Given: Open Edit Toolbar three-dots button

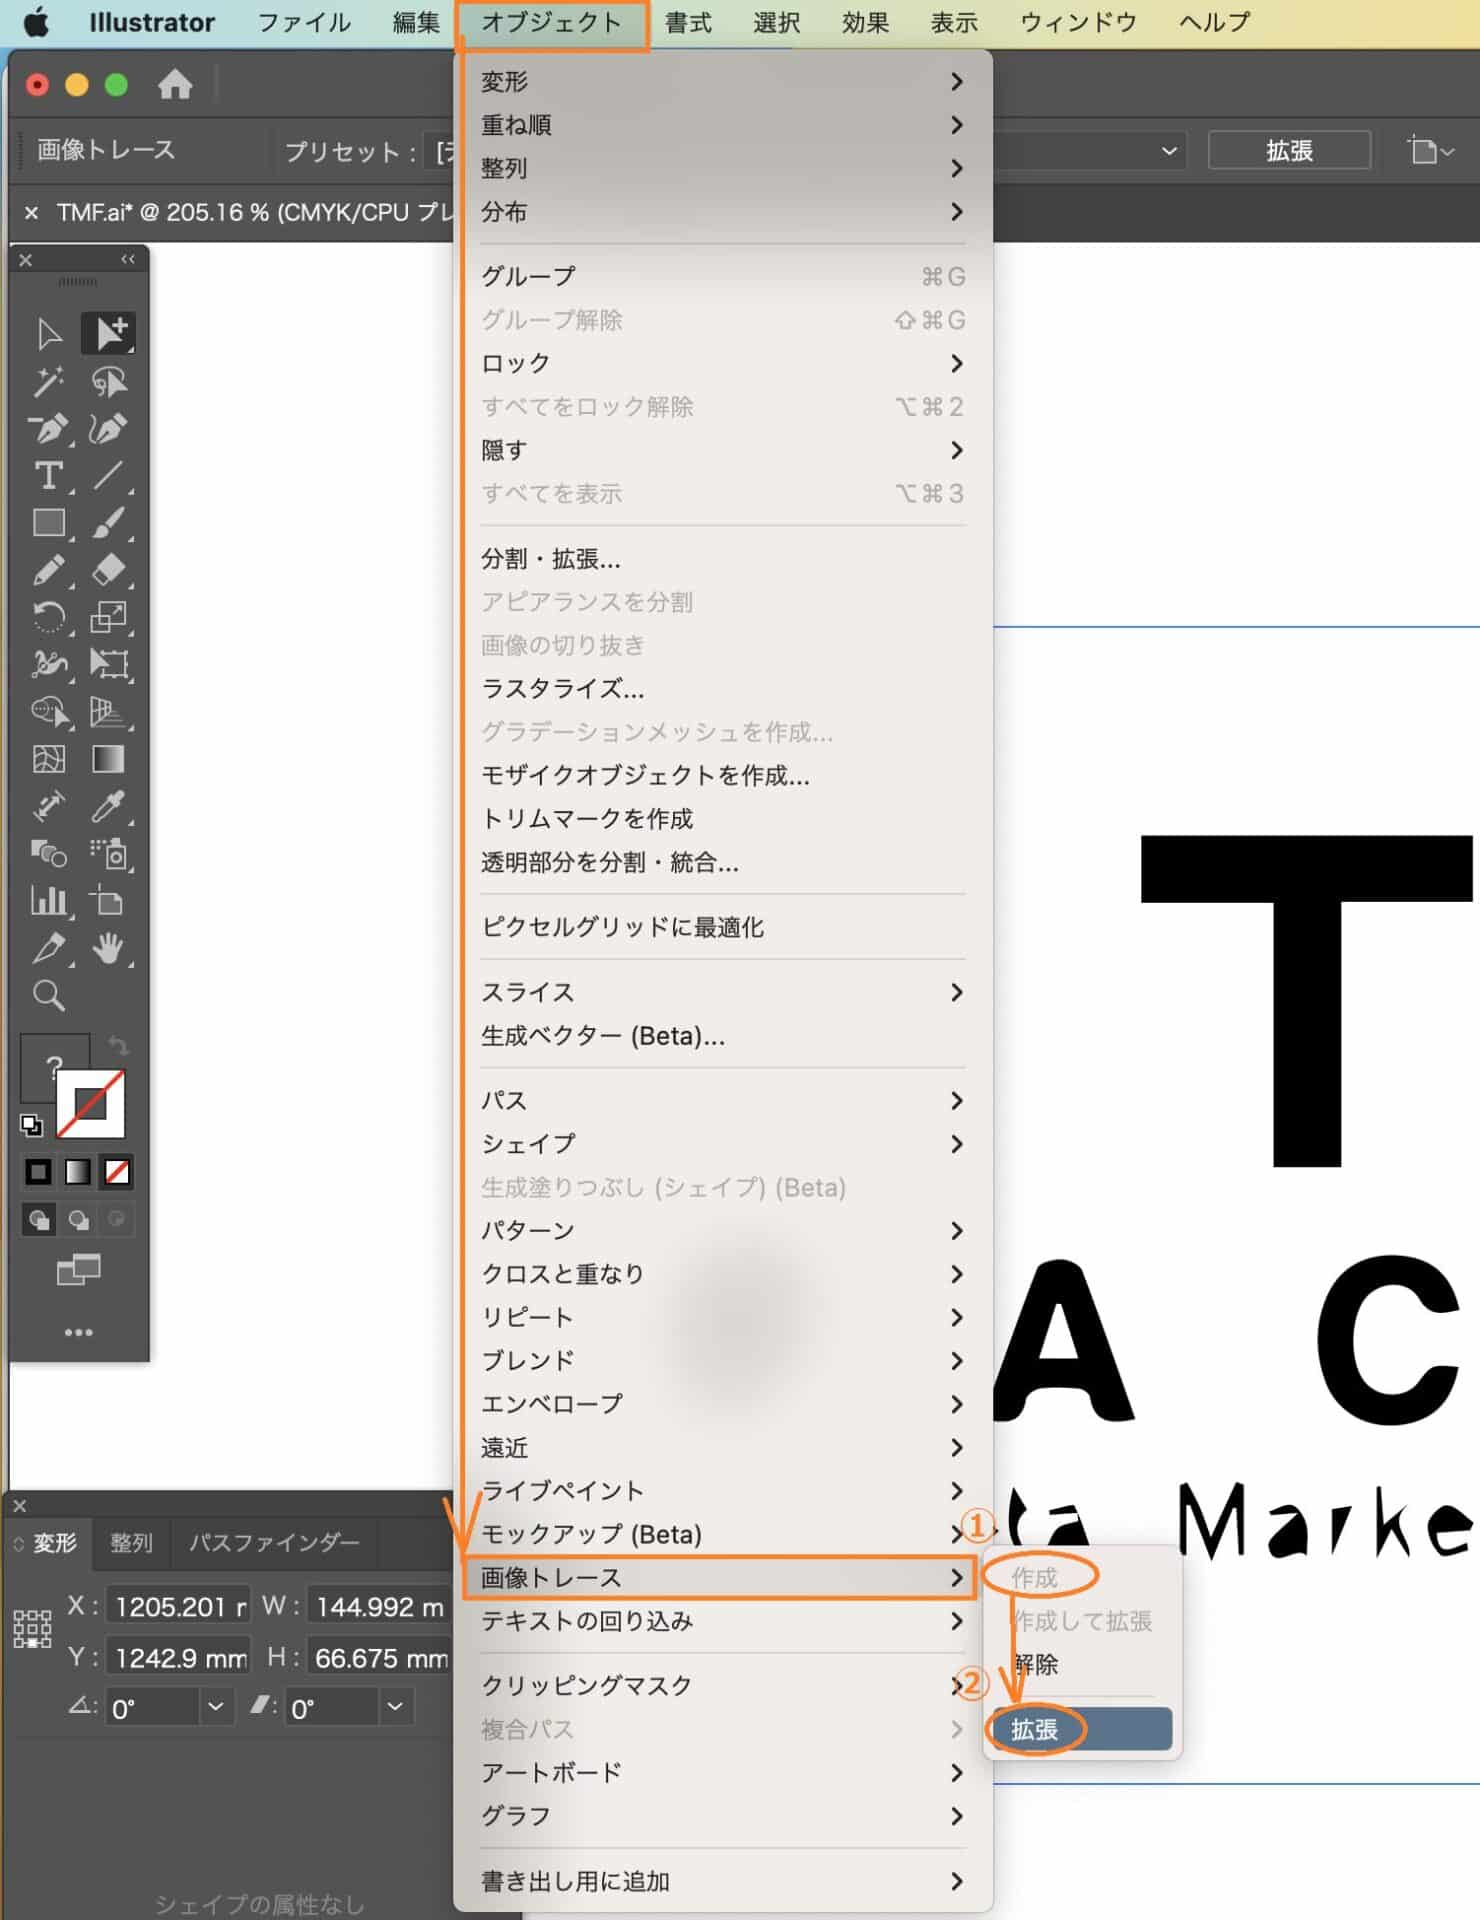Looking at the screenshot, I should [78, 1332].
